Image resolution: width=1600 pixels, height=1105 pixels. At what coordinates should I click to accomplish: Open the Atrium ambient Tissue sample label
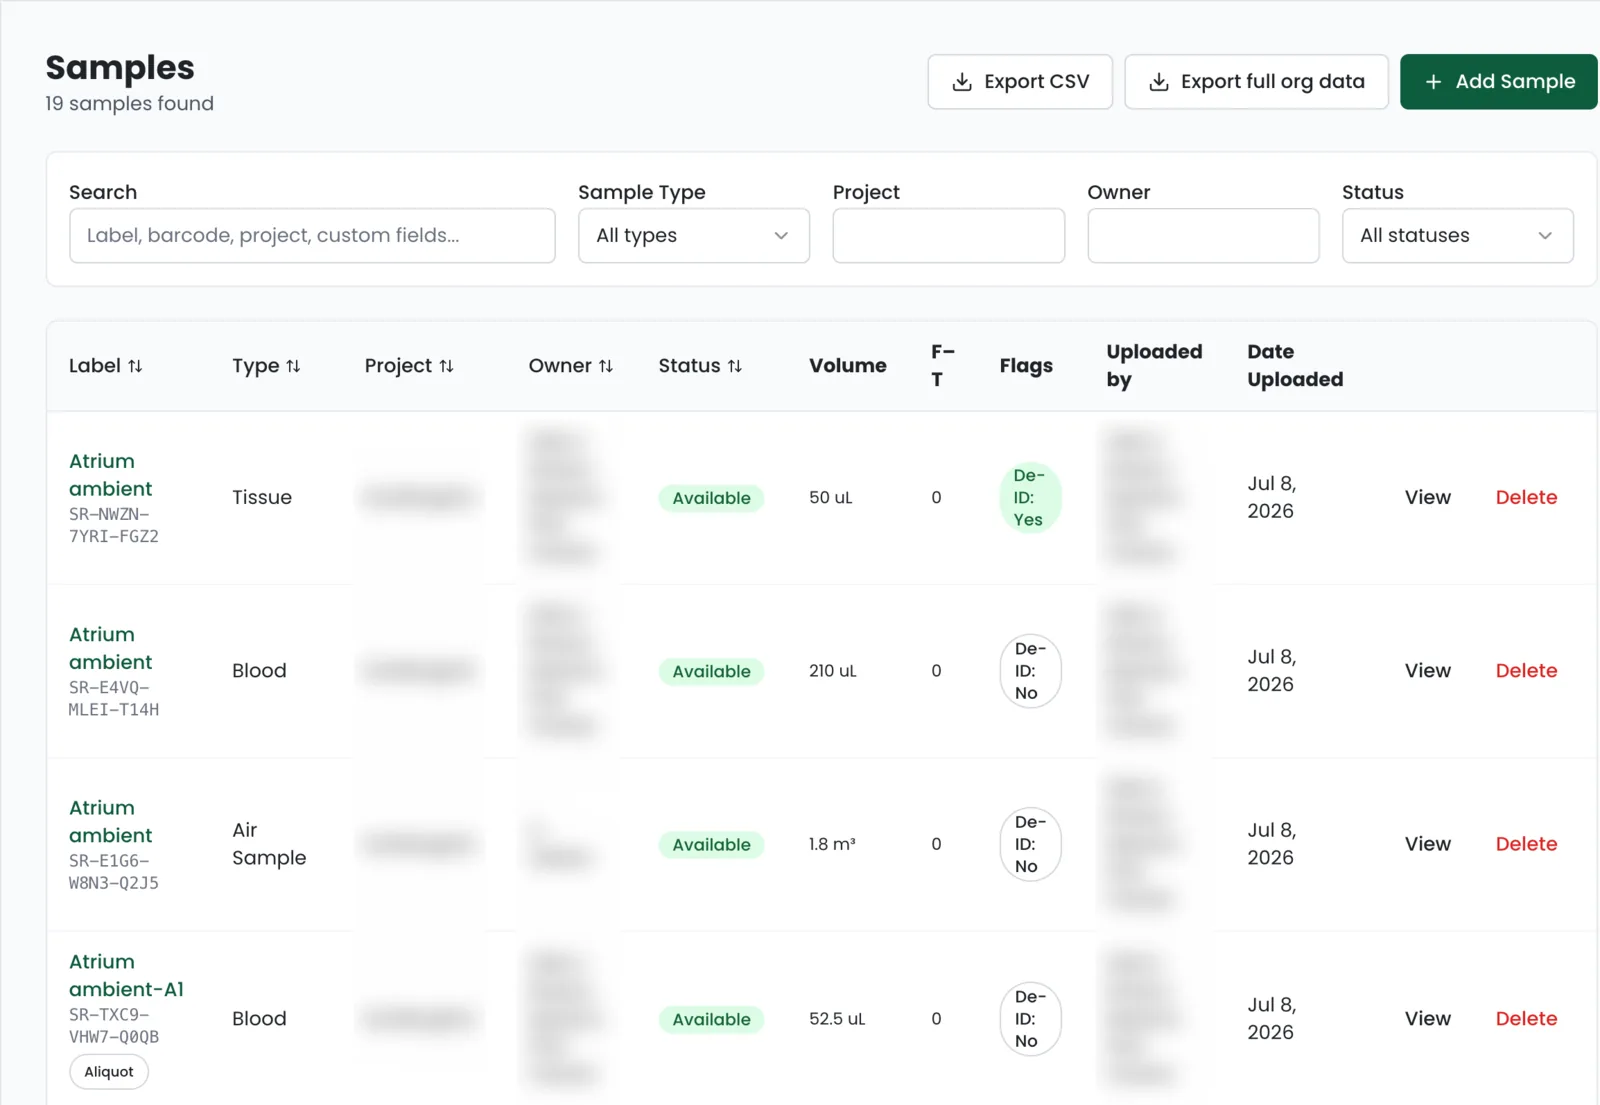click(x=110, y=475)
